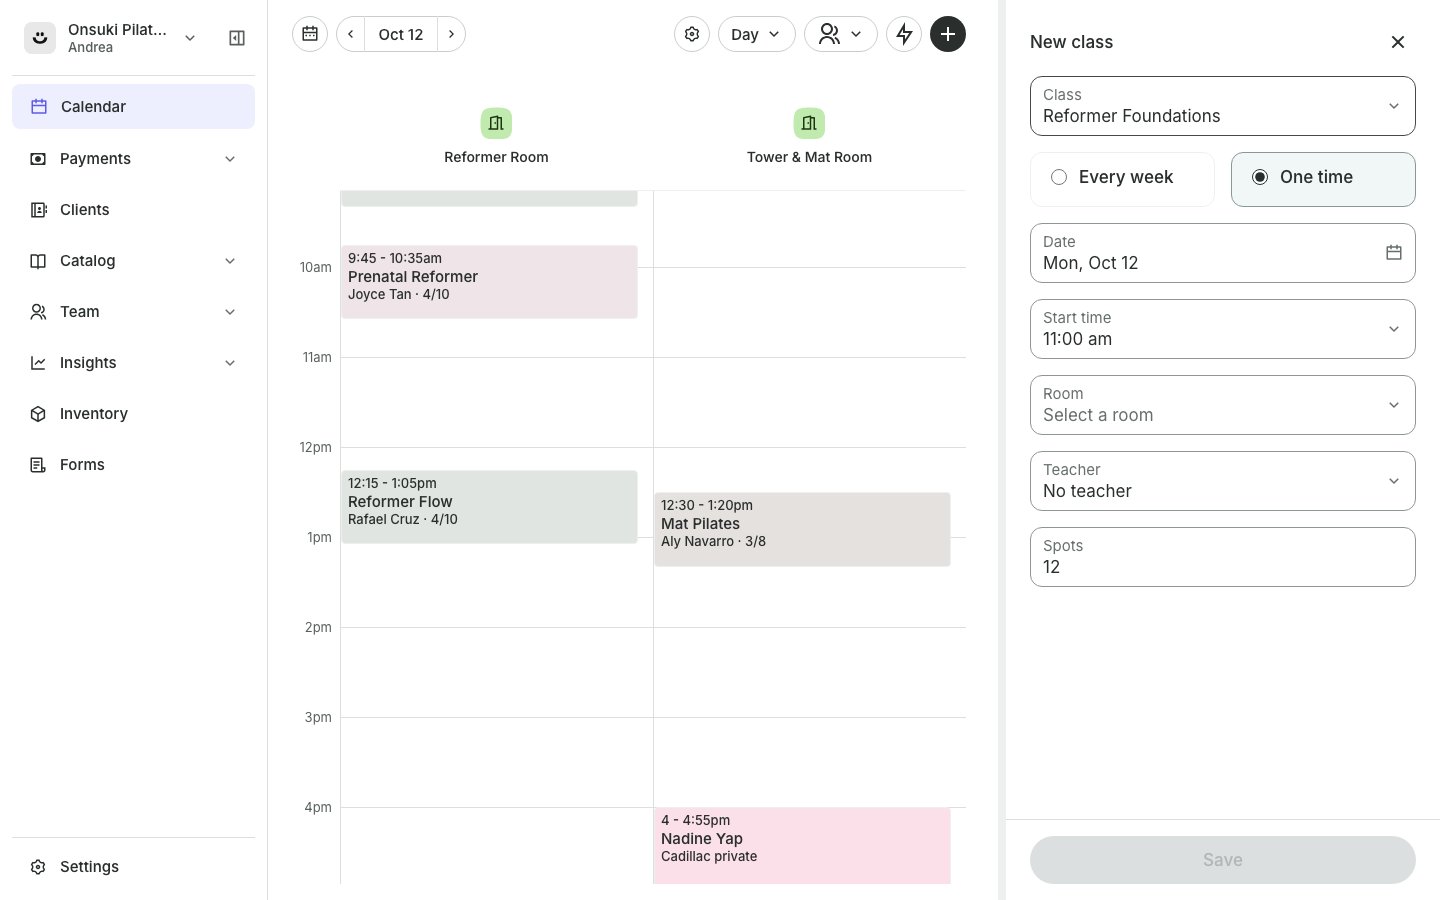The image size is (1440, 900).
Task: Open Settings in sidebar
Action: (x=133, y=867)
